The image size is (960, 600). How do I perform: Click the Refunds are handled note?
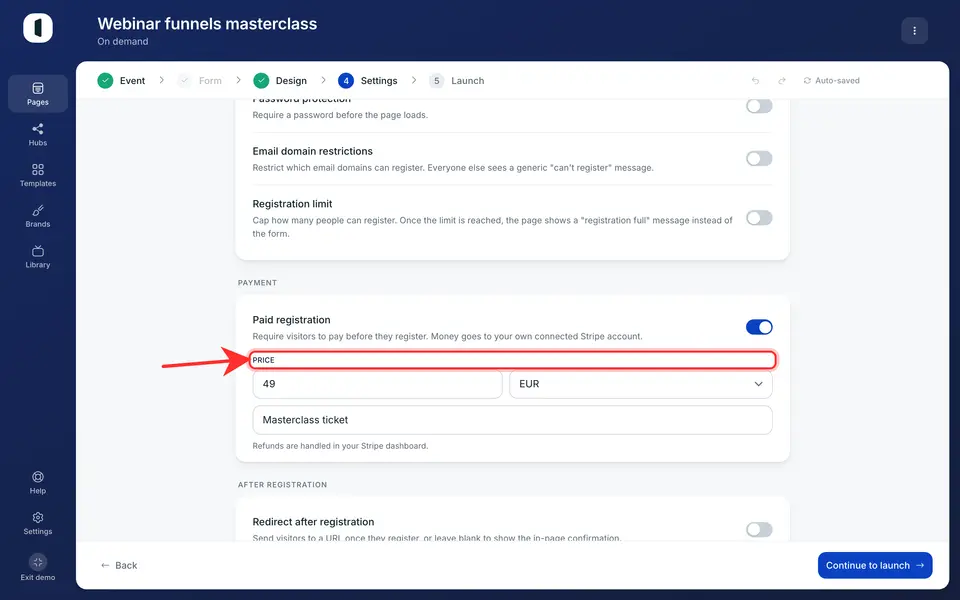[340, 446]
